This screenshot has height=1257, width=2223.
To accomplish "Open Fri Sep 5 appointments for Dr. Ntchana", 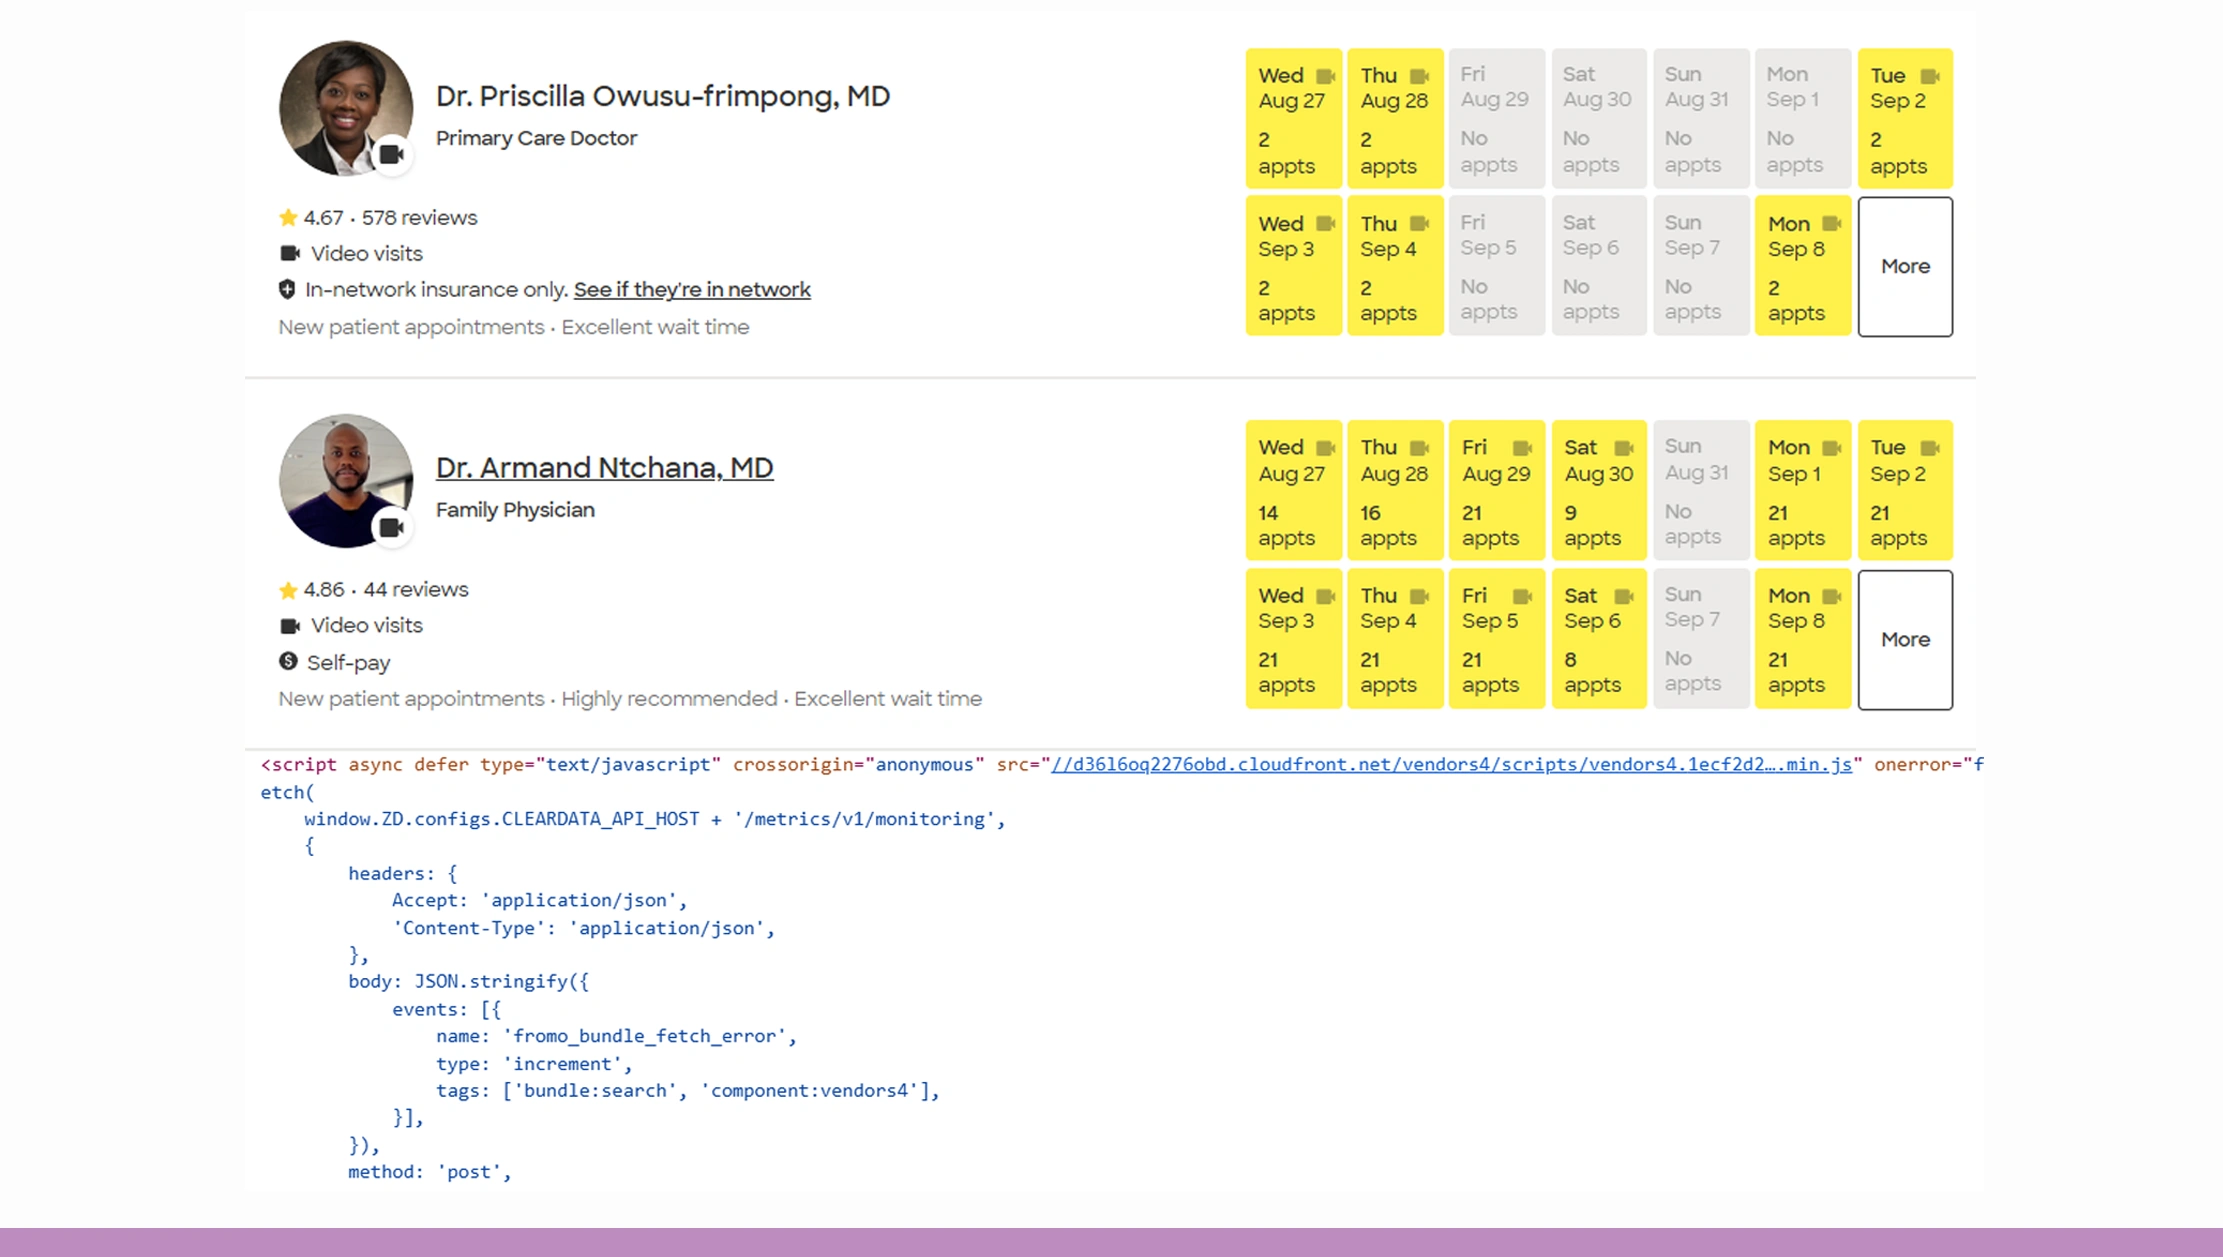I will (x=1495, y=638).
